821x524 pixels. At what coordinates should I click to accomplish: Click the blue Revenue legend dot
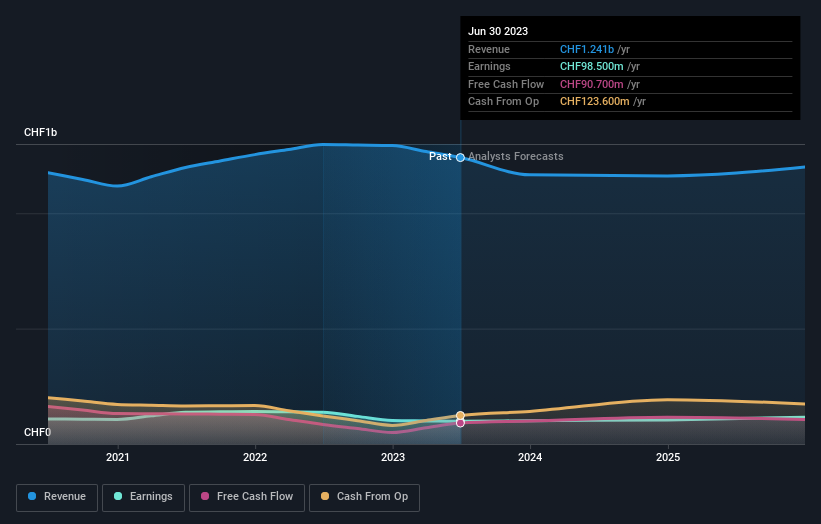(x=32, y=496)
